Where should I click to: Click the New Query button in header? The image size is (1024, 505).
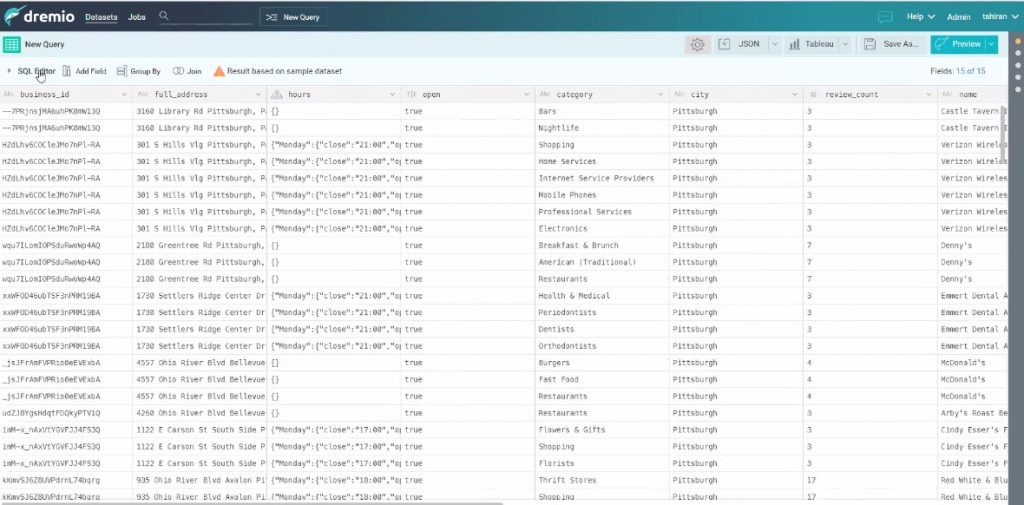point(292,17)
